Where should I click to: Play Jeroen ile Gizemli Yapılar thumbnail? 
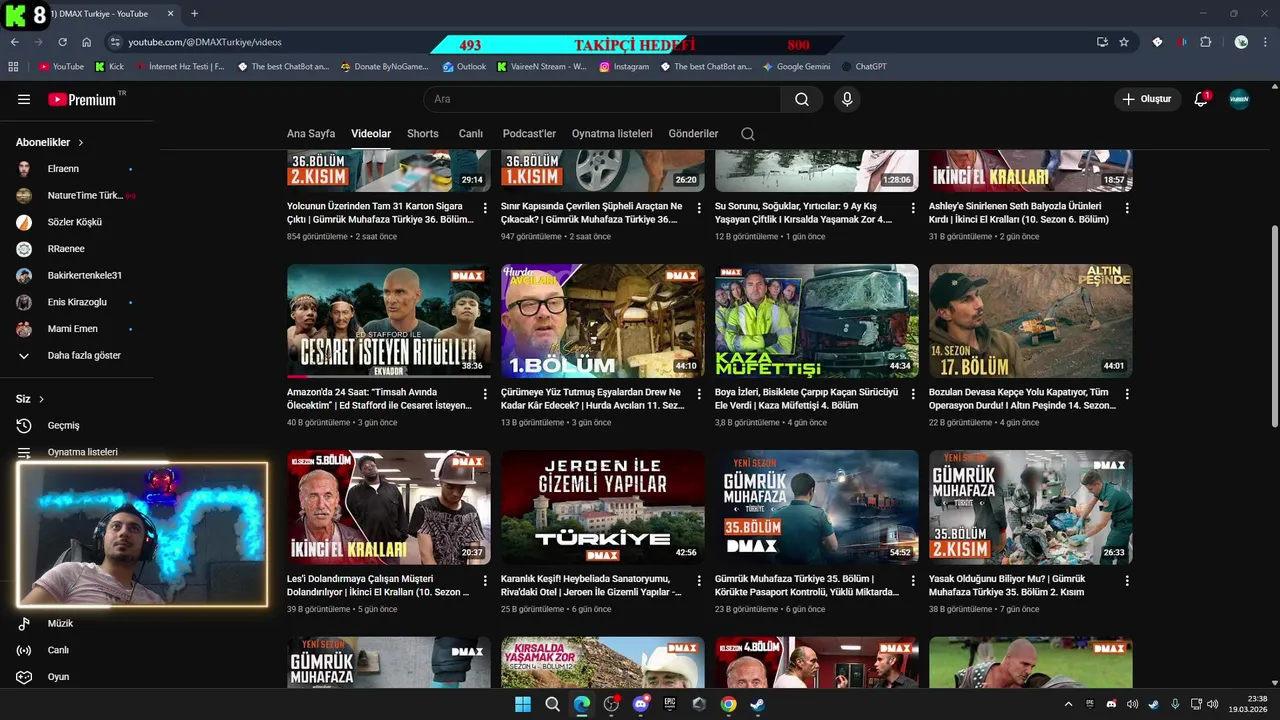pos(603,507)
